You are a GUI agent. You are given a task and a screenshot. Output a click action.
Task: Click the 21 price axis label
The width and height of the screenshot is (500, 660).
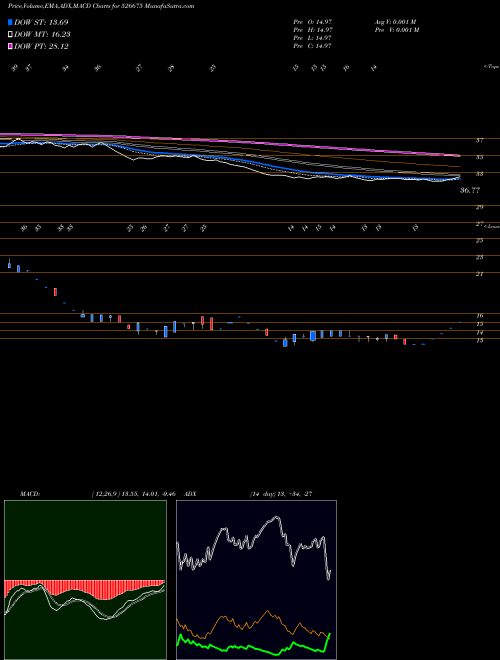click(x=479, y=274)
